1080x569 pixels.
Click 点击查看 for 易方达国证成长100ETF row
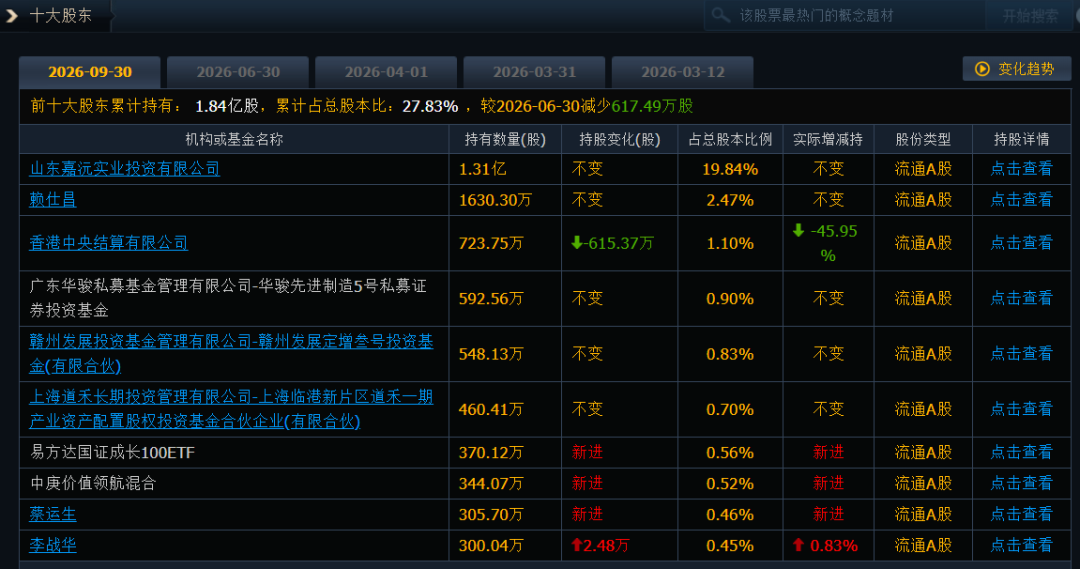click(1021, 452)
